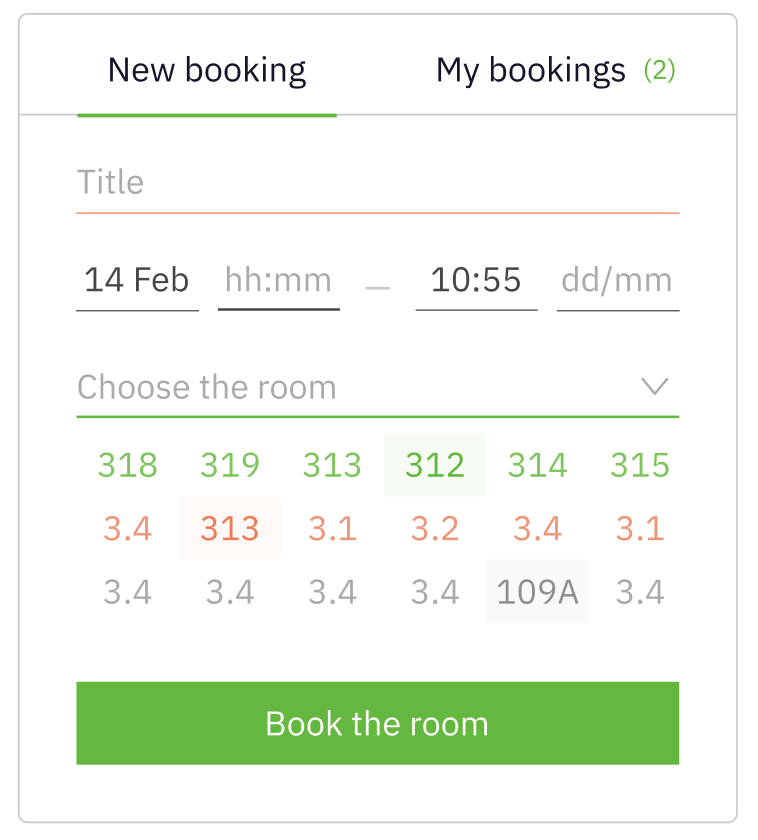
Task: Pick available room 314
Action: pyautogui.click(x=537, y=465)
